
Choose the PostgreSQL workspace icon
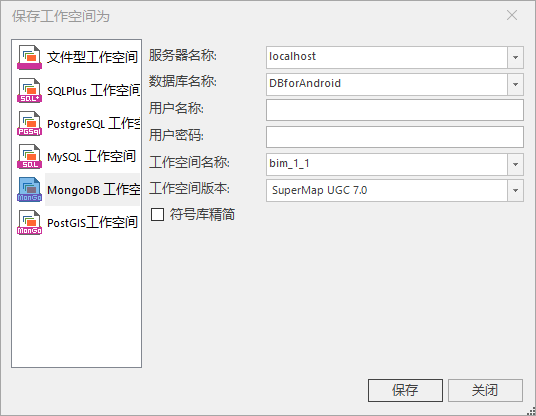point(29,123)
